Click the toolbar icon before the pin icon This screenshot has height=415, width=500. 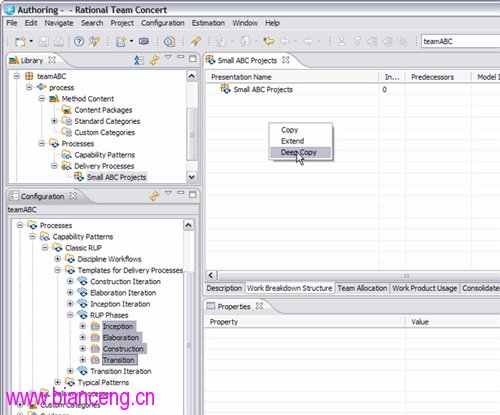pos(169,41)
